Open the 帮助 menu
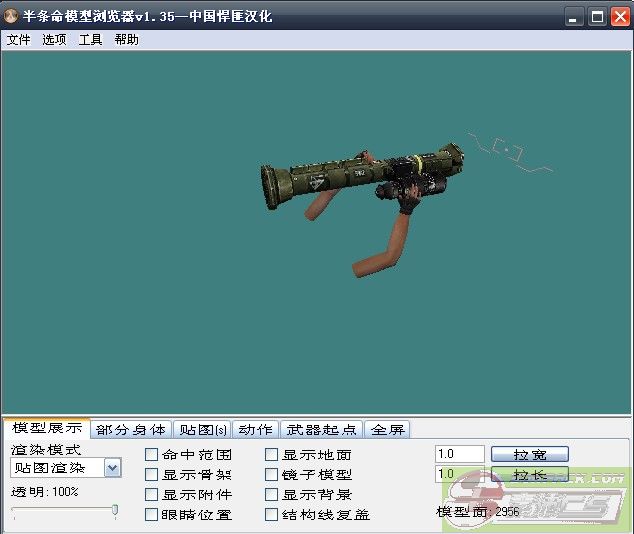Viewport: 634px width, 534px height. [126, 40]
